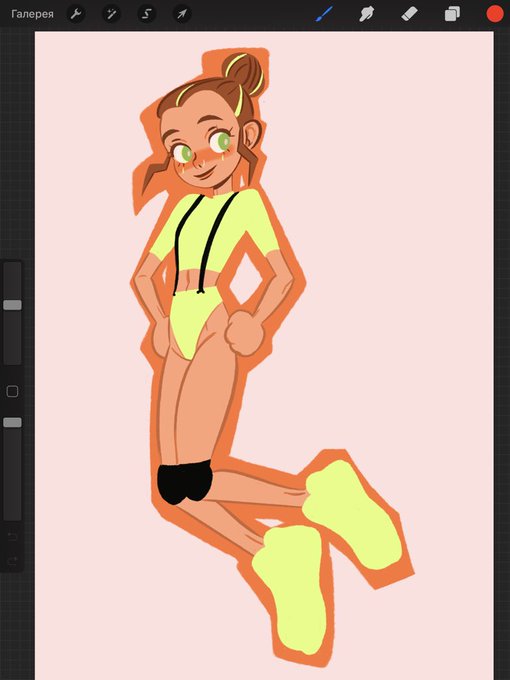This screenshot has height=680, width=510.
Task: Activate the Transform arrow tool
Action: [182, 14]
